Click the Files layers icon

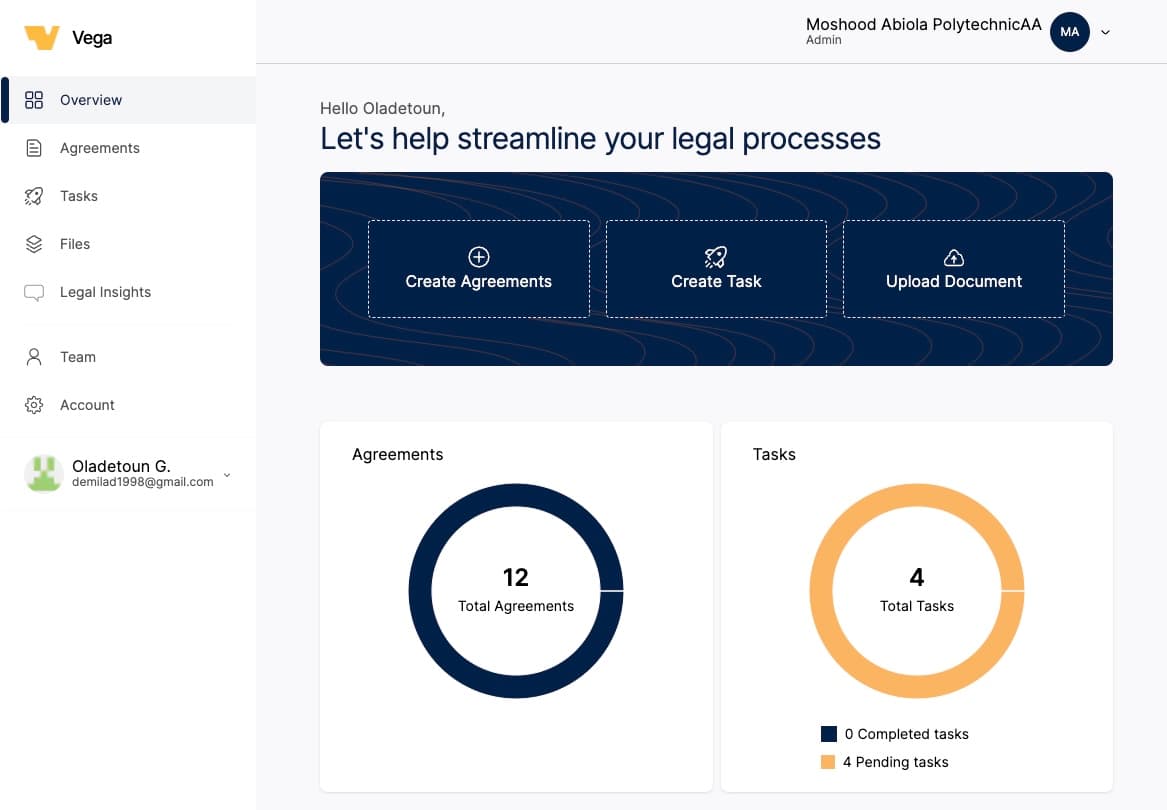34,244
